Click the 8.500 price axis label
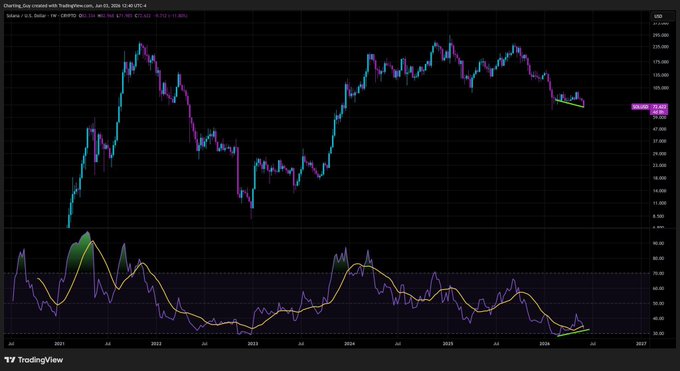680x371 pixels. [659, 216]
